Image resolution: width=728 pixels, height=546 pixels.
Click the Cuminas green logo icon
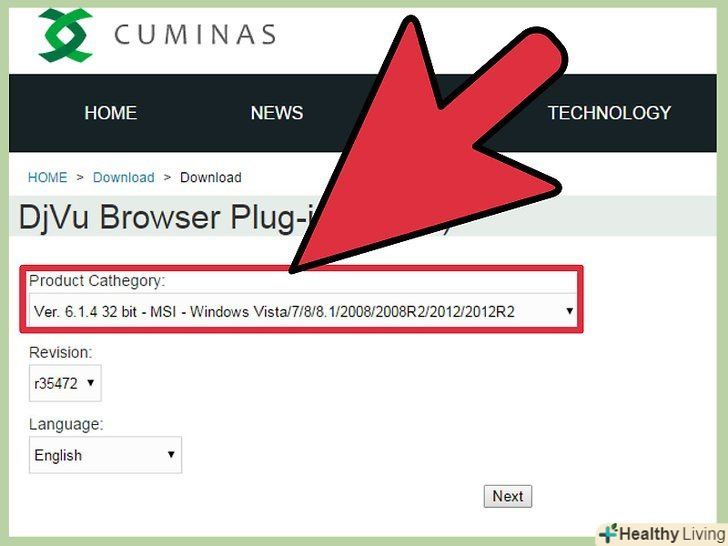pyautogui.click(x=65, y=35)
